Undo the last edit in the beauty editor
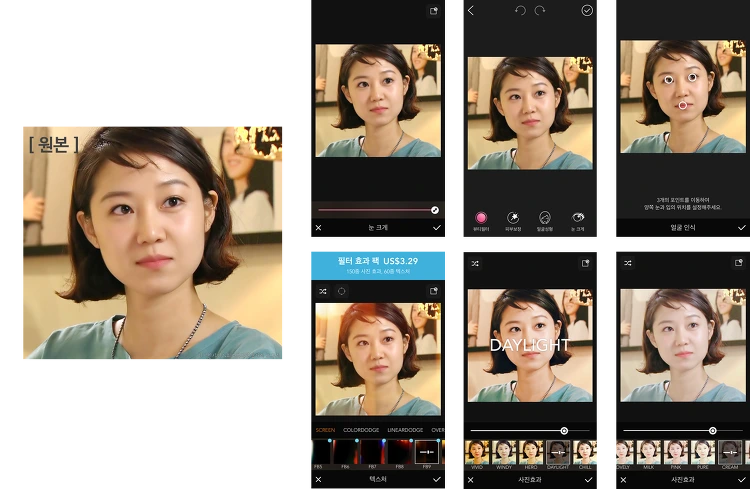This screenshot has height=489, width=750. 520,11
